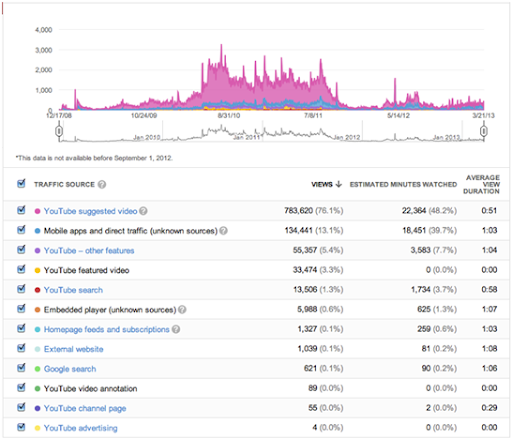Uncheck the YouTube – other features checkbox
The width and height of the screenshot is (512, 439).
coord(21,249)
